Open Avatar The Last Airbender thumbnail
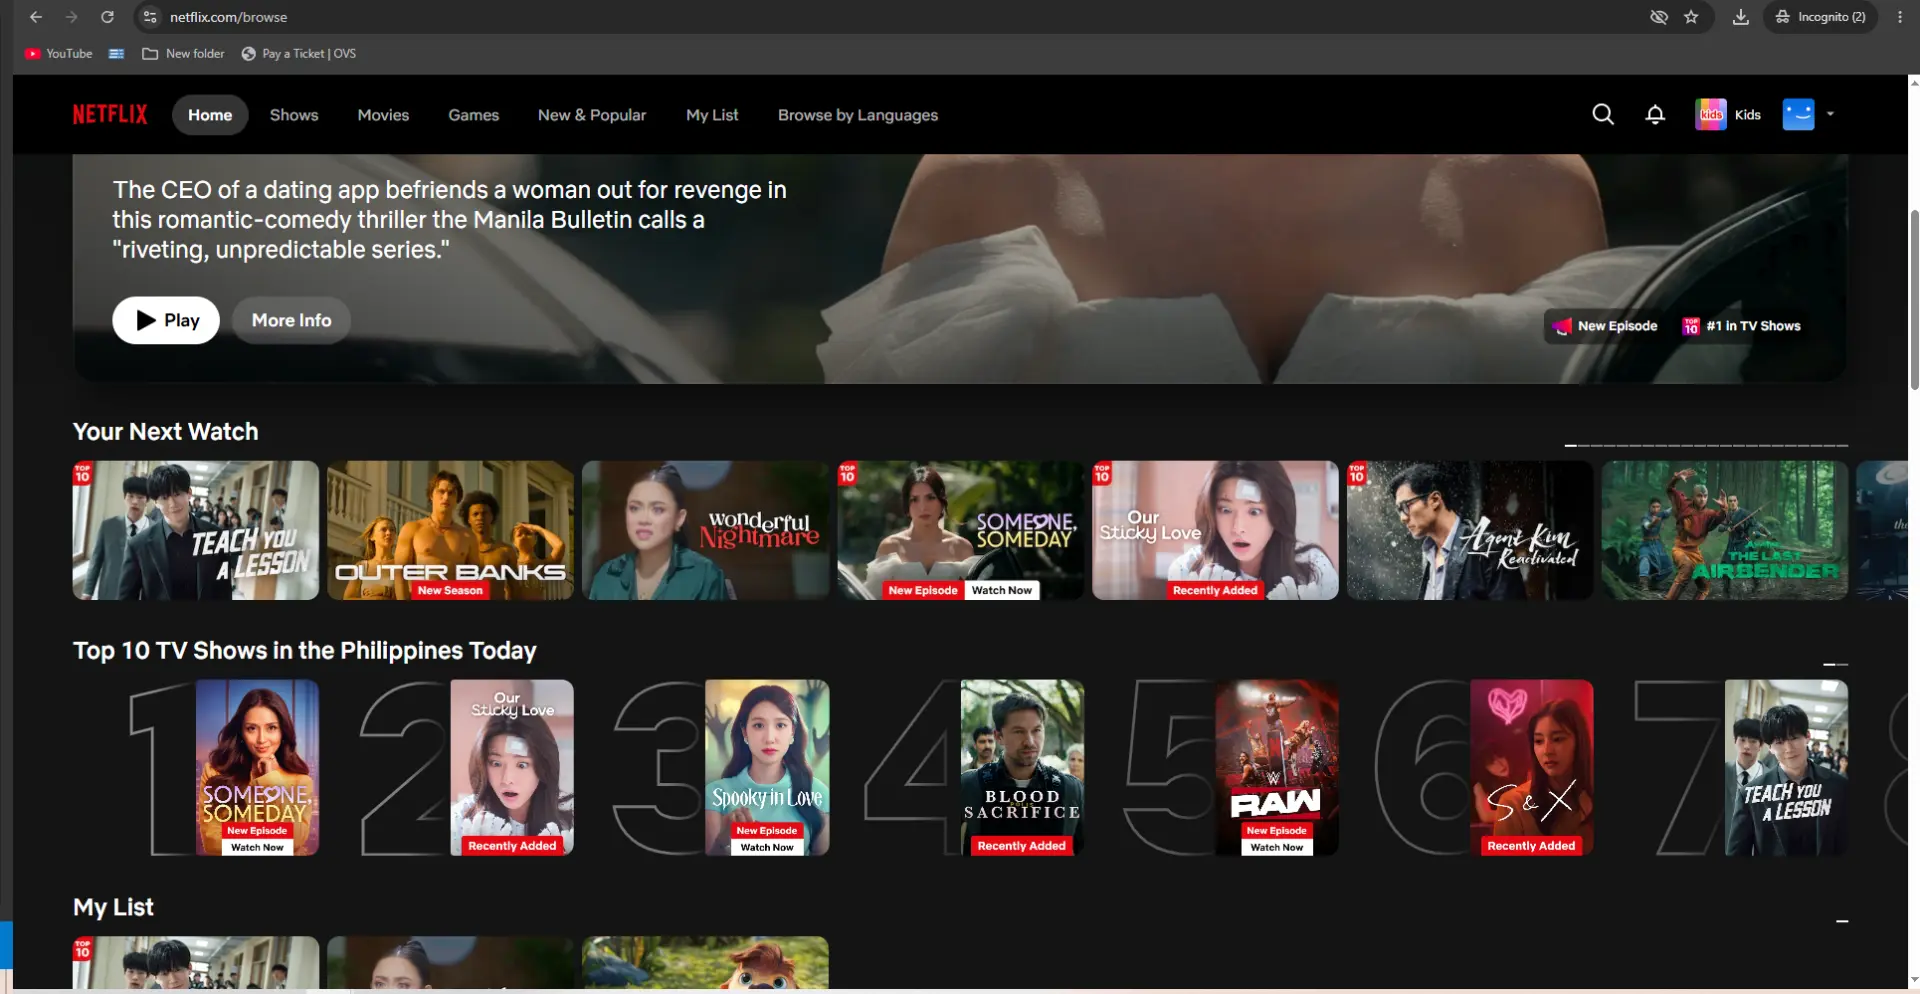 tap(1725, 530)
